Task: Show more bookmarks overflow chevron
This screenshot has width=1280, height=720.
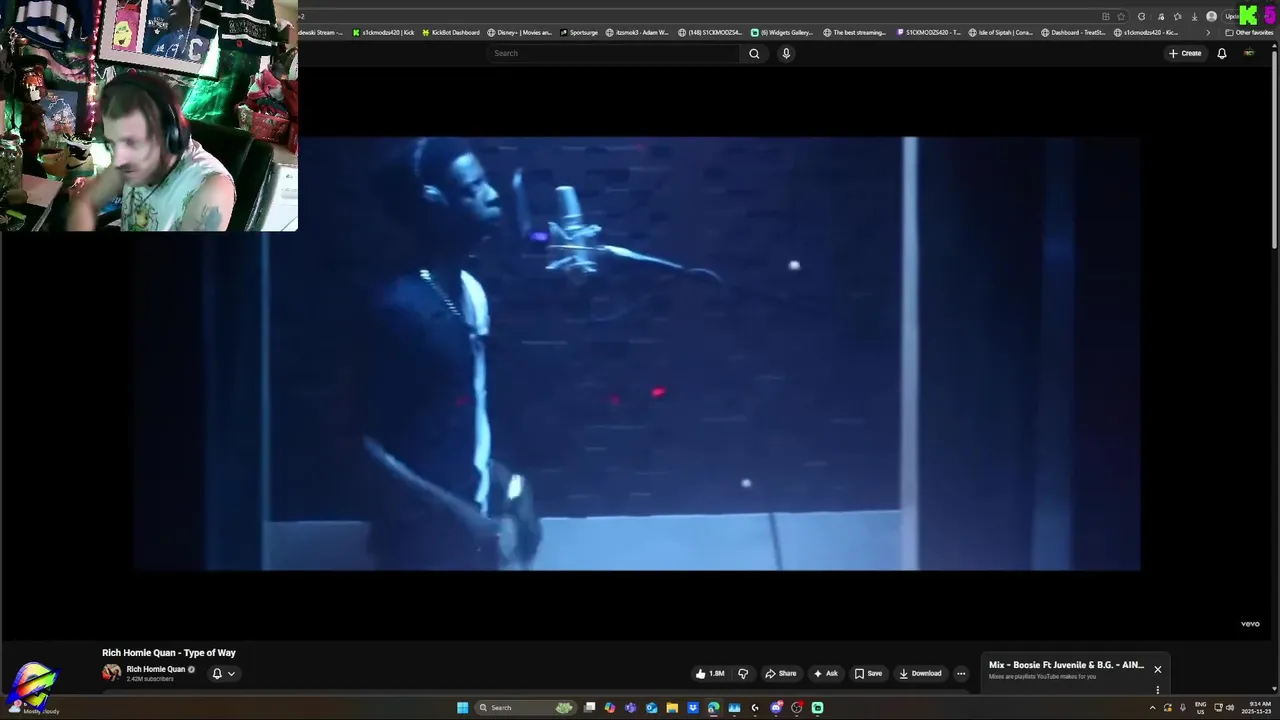Action: [x=1208, y=32]
